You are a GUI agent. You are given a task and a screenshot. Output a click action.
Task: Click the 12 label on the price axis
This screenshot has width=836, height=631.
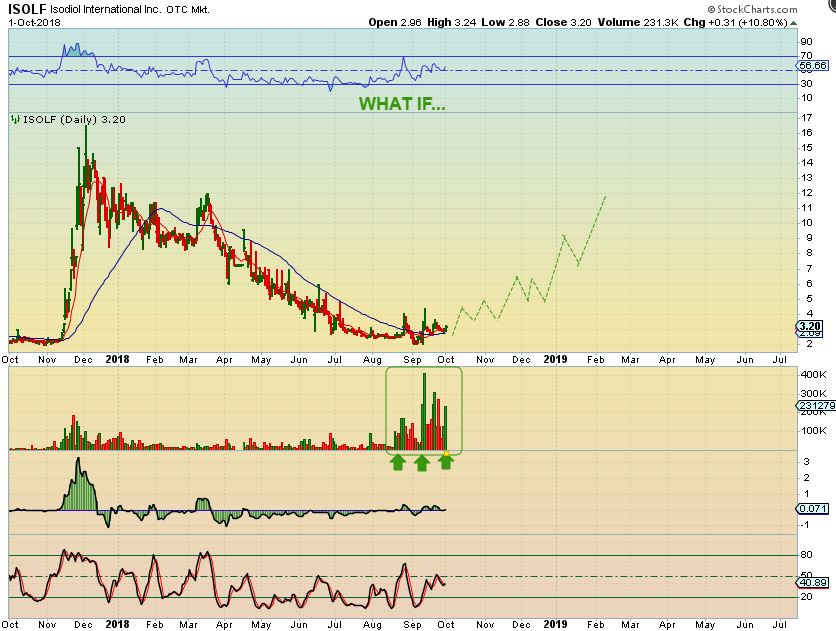[x=806, y=193]
